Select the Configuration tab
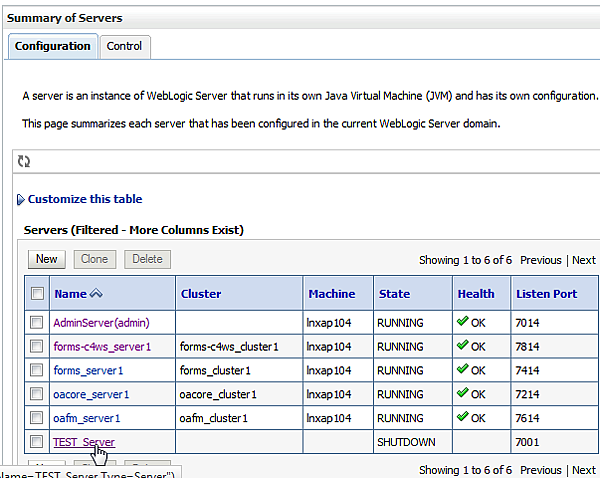 tap(53, 46)
